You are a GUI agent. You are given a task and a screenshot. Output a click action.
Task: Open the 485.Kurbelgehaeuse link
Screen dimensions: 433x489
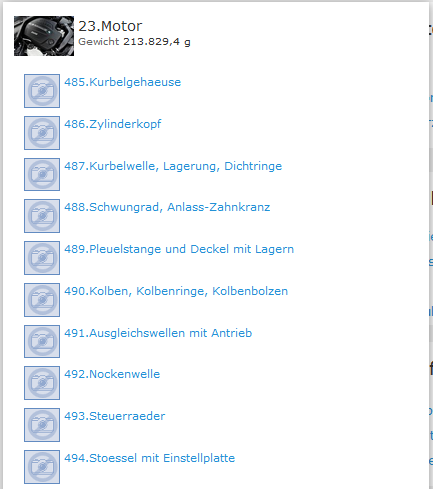click(123, 82)
